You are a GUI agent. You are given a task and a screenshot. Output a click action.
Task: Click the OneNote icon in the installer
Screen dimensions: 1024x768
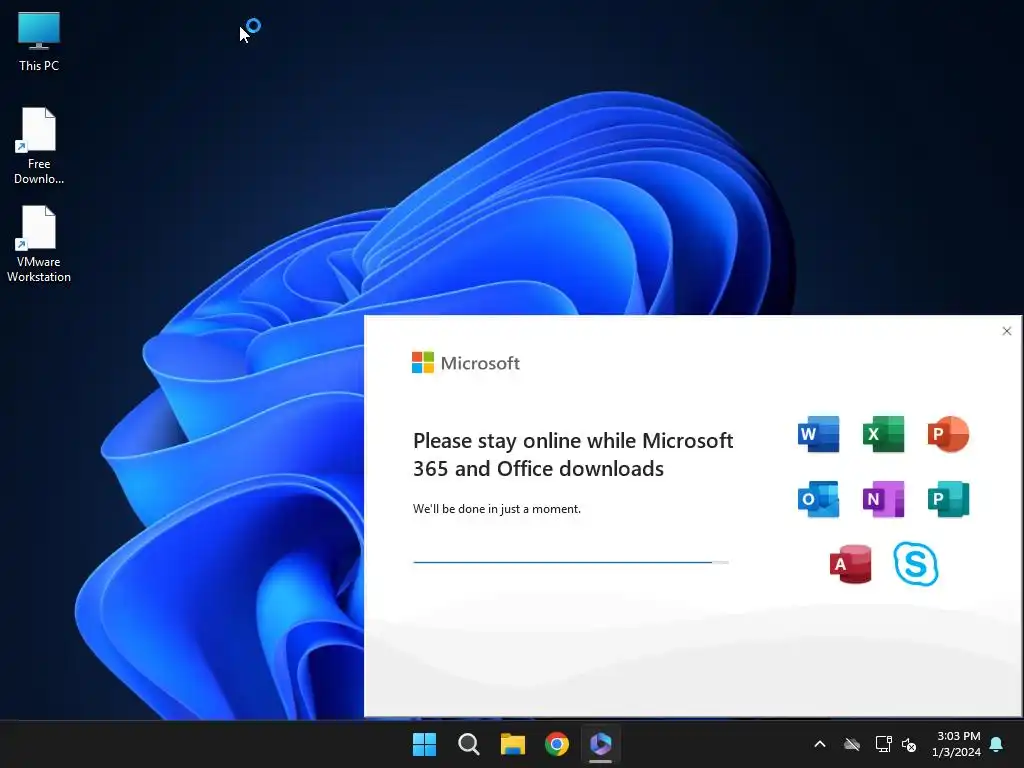click(883, 500)
